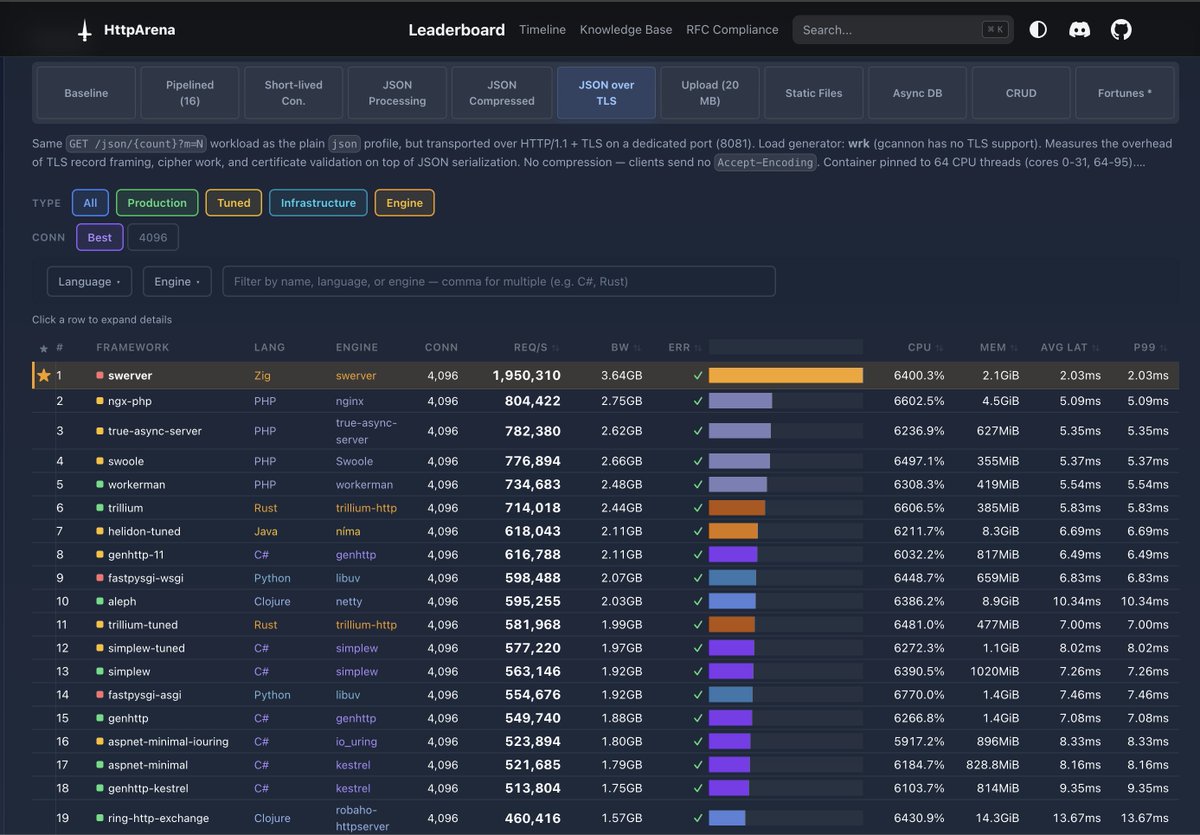
Task: Toggle the Tuned type filter
Action: pos(234,203)
